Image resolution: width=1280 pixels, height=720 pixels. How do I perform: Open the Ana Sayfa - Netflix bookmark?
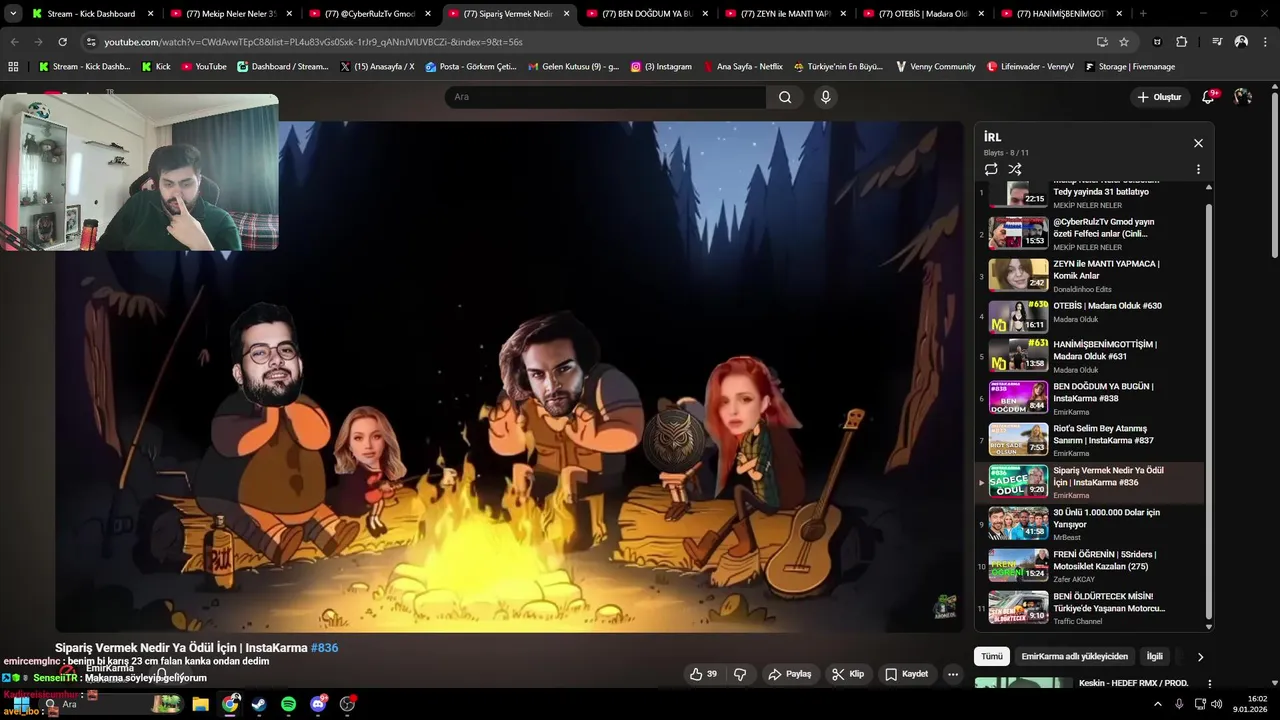pos(743,67)
